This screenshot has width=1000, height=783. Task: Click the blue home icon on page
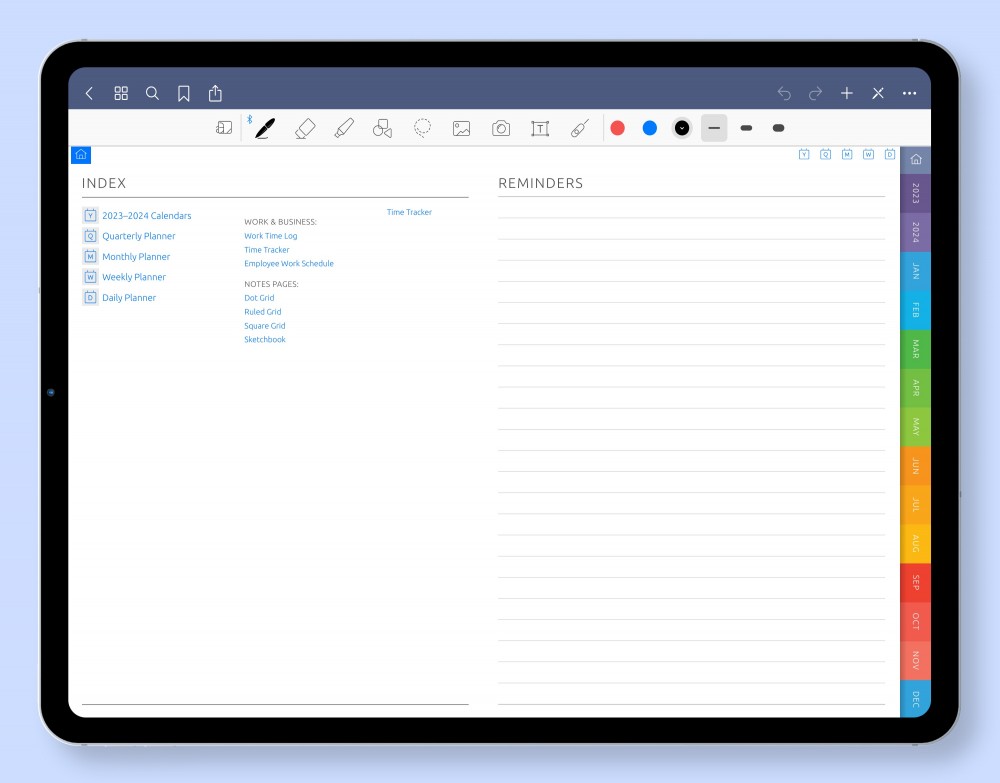click(81, 154)
